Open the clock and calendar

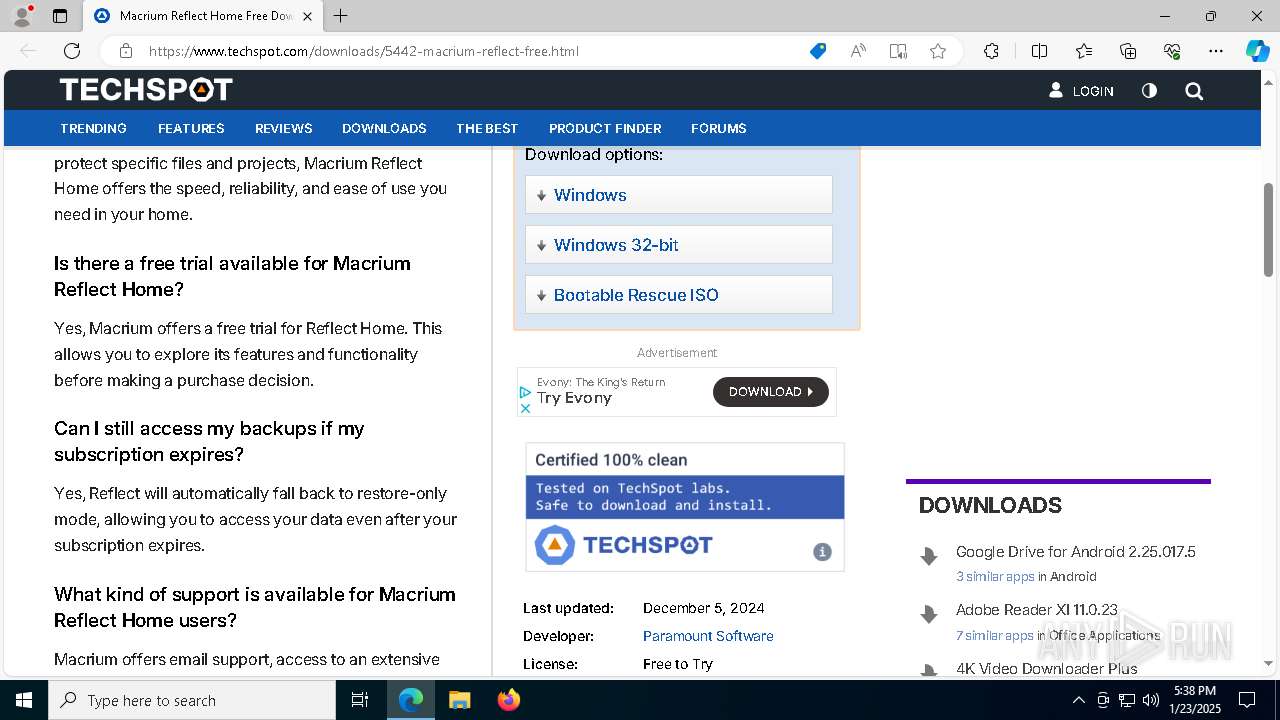1194,700
